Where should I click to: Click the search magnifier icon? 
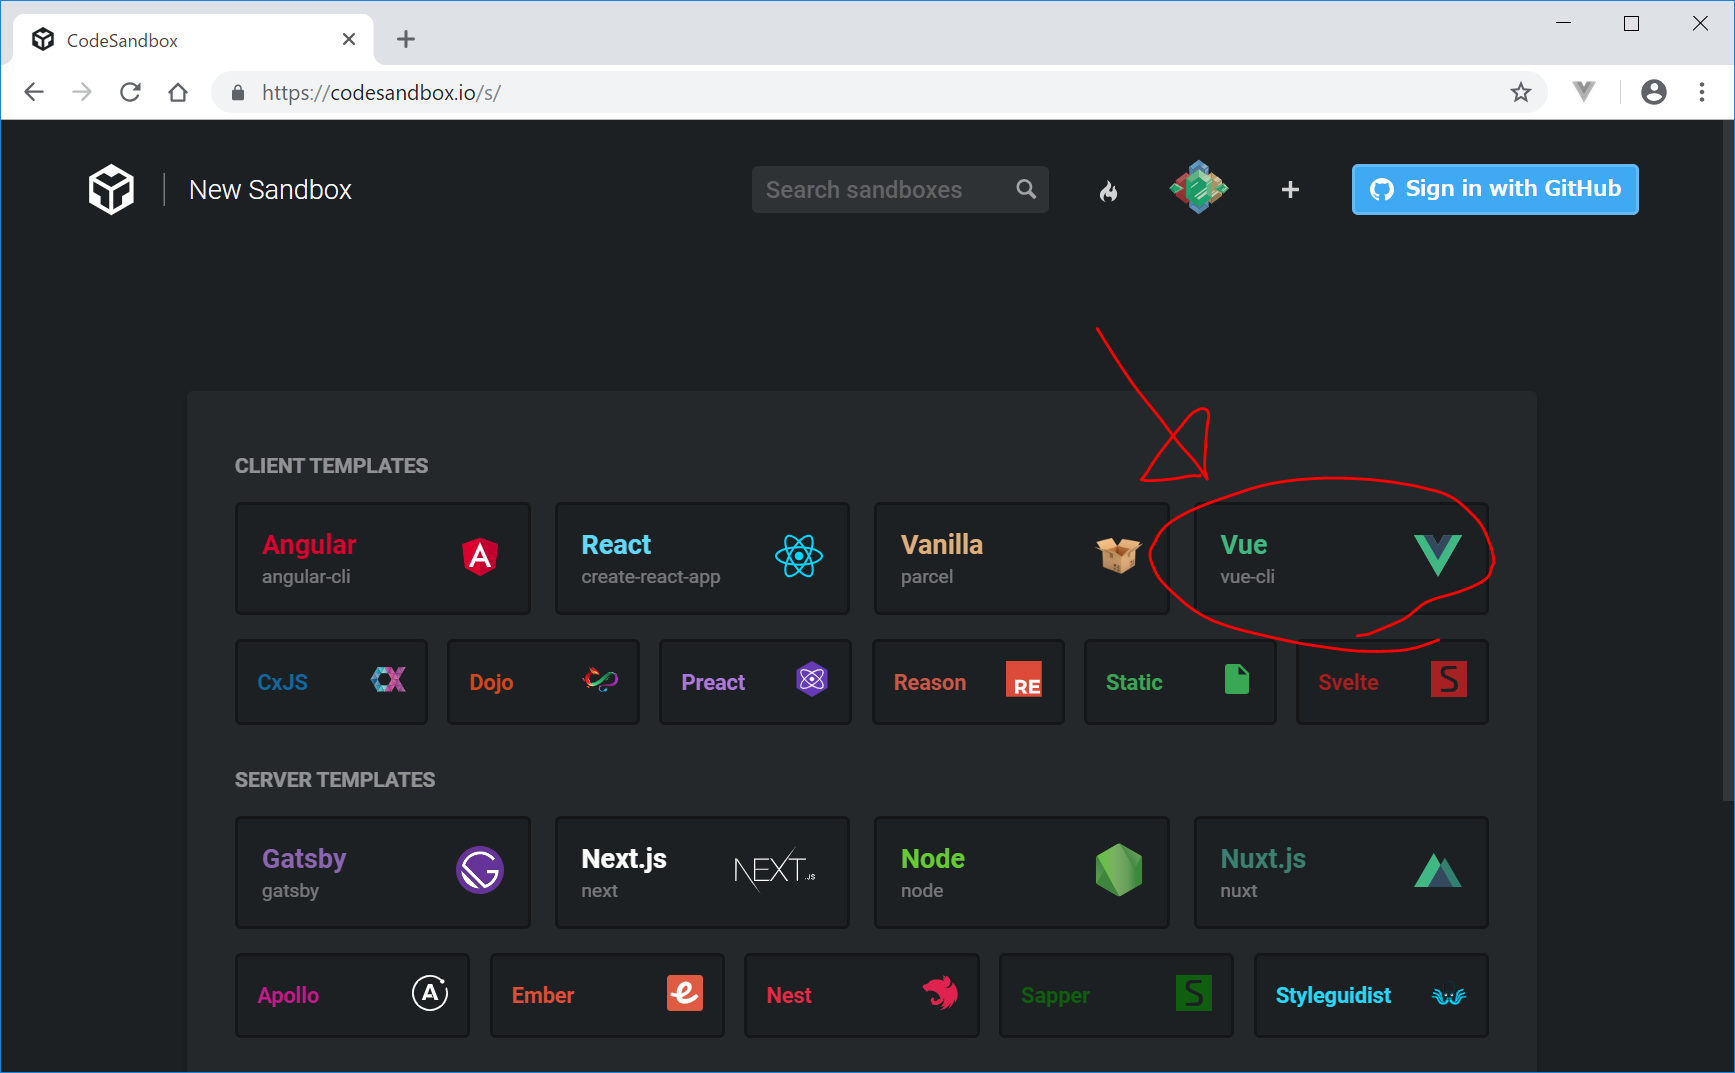click(1026, 189)
